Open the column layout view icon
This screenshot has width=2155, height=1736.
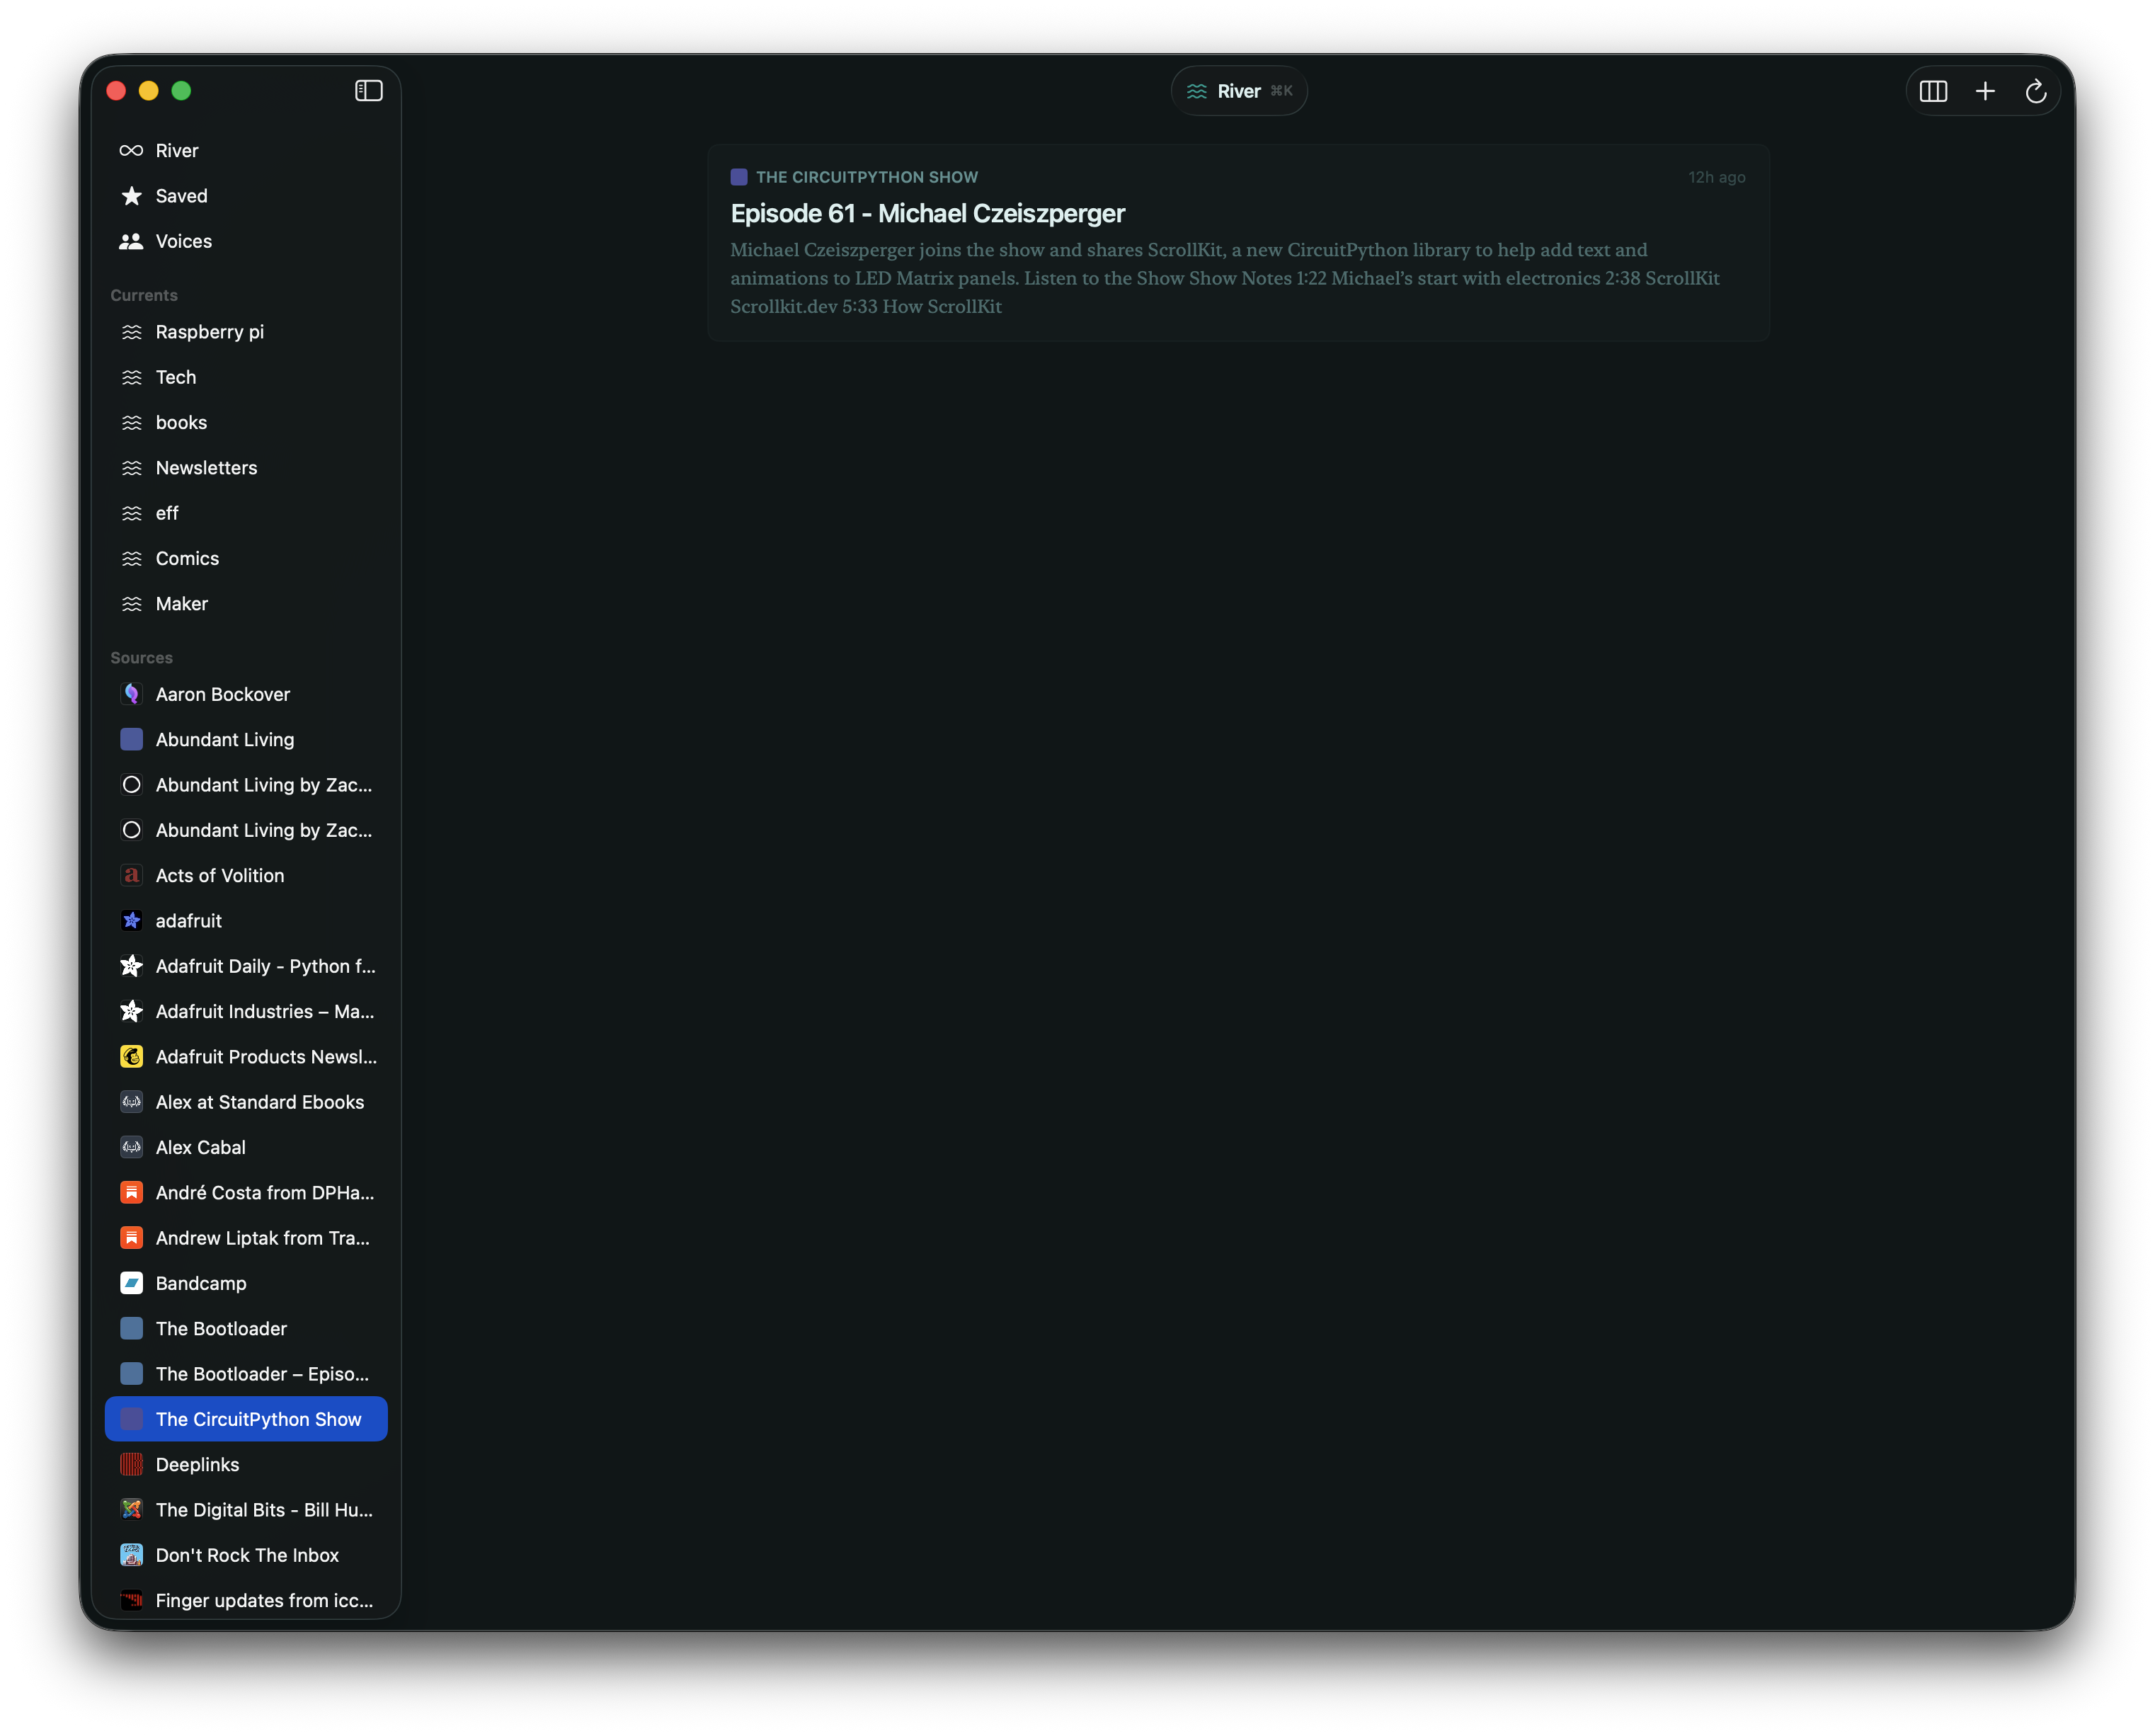pos(1932,91)
